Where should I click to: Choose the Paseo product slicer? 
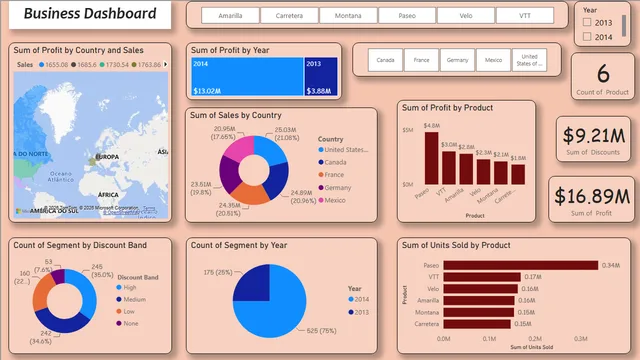point(407,16)
